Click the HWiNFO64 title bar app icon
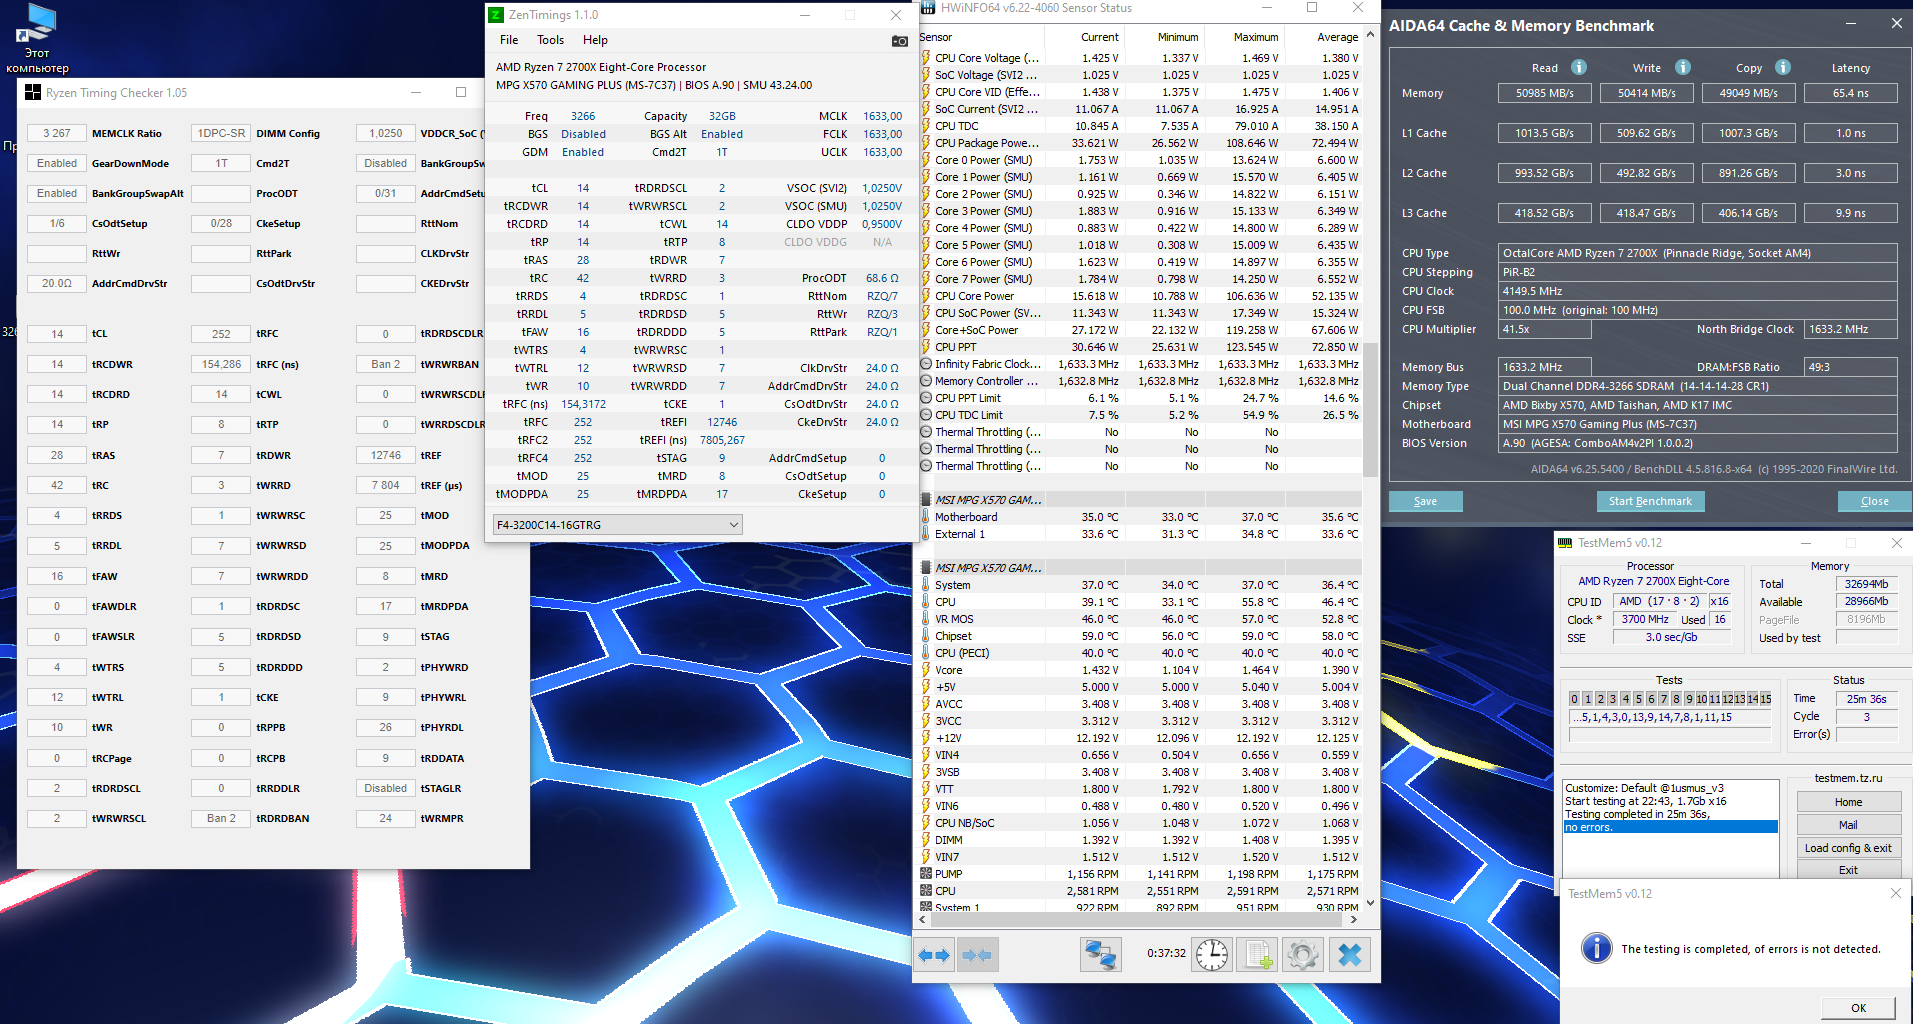 point(928,8)
